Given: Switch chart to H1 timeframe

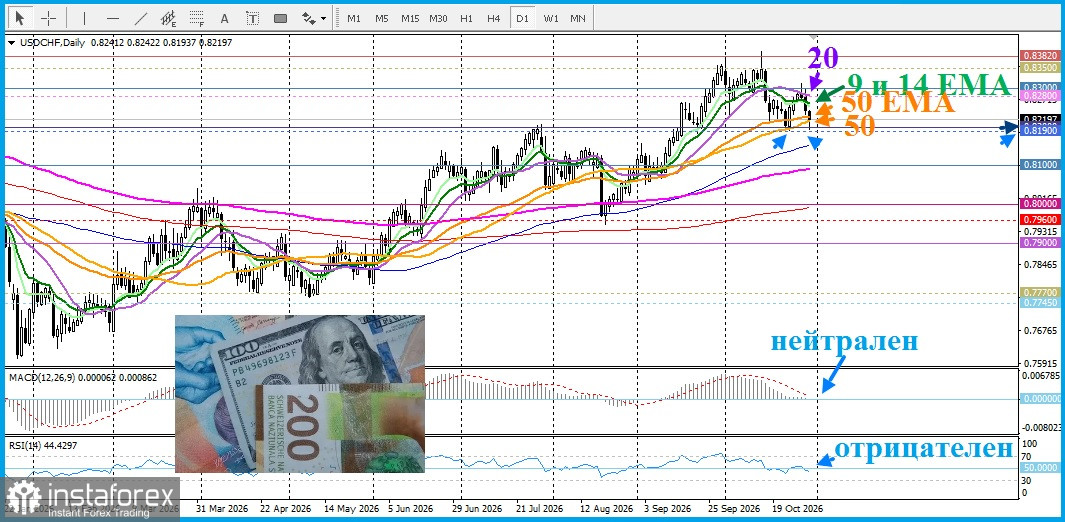Looking at the screenshot, I should 466,18.
